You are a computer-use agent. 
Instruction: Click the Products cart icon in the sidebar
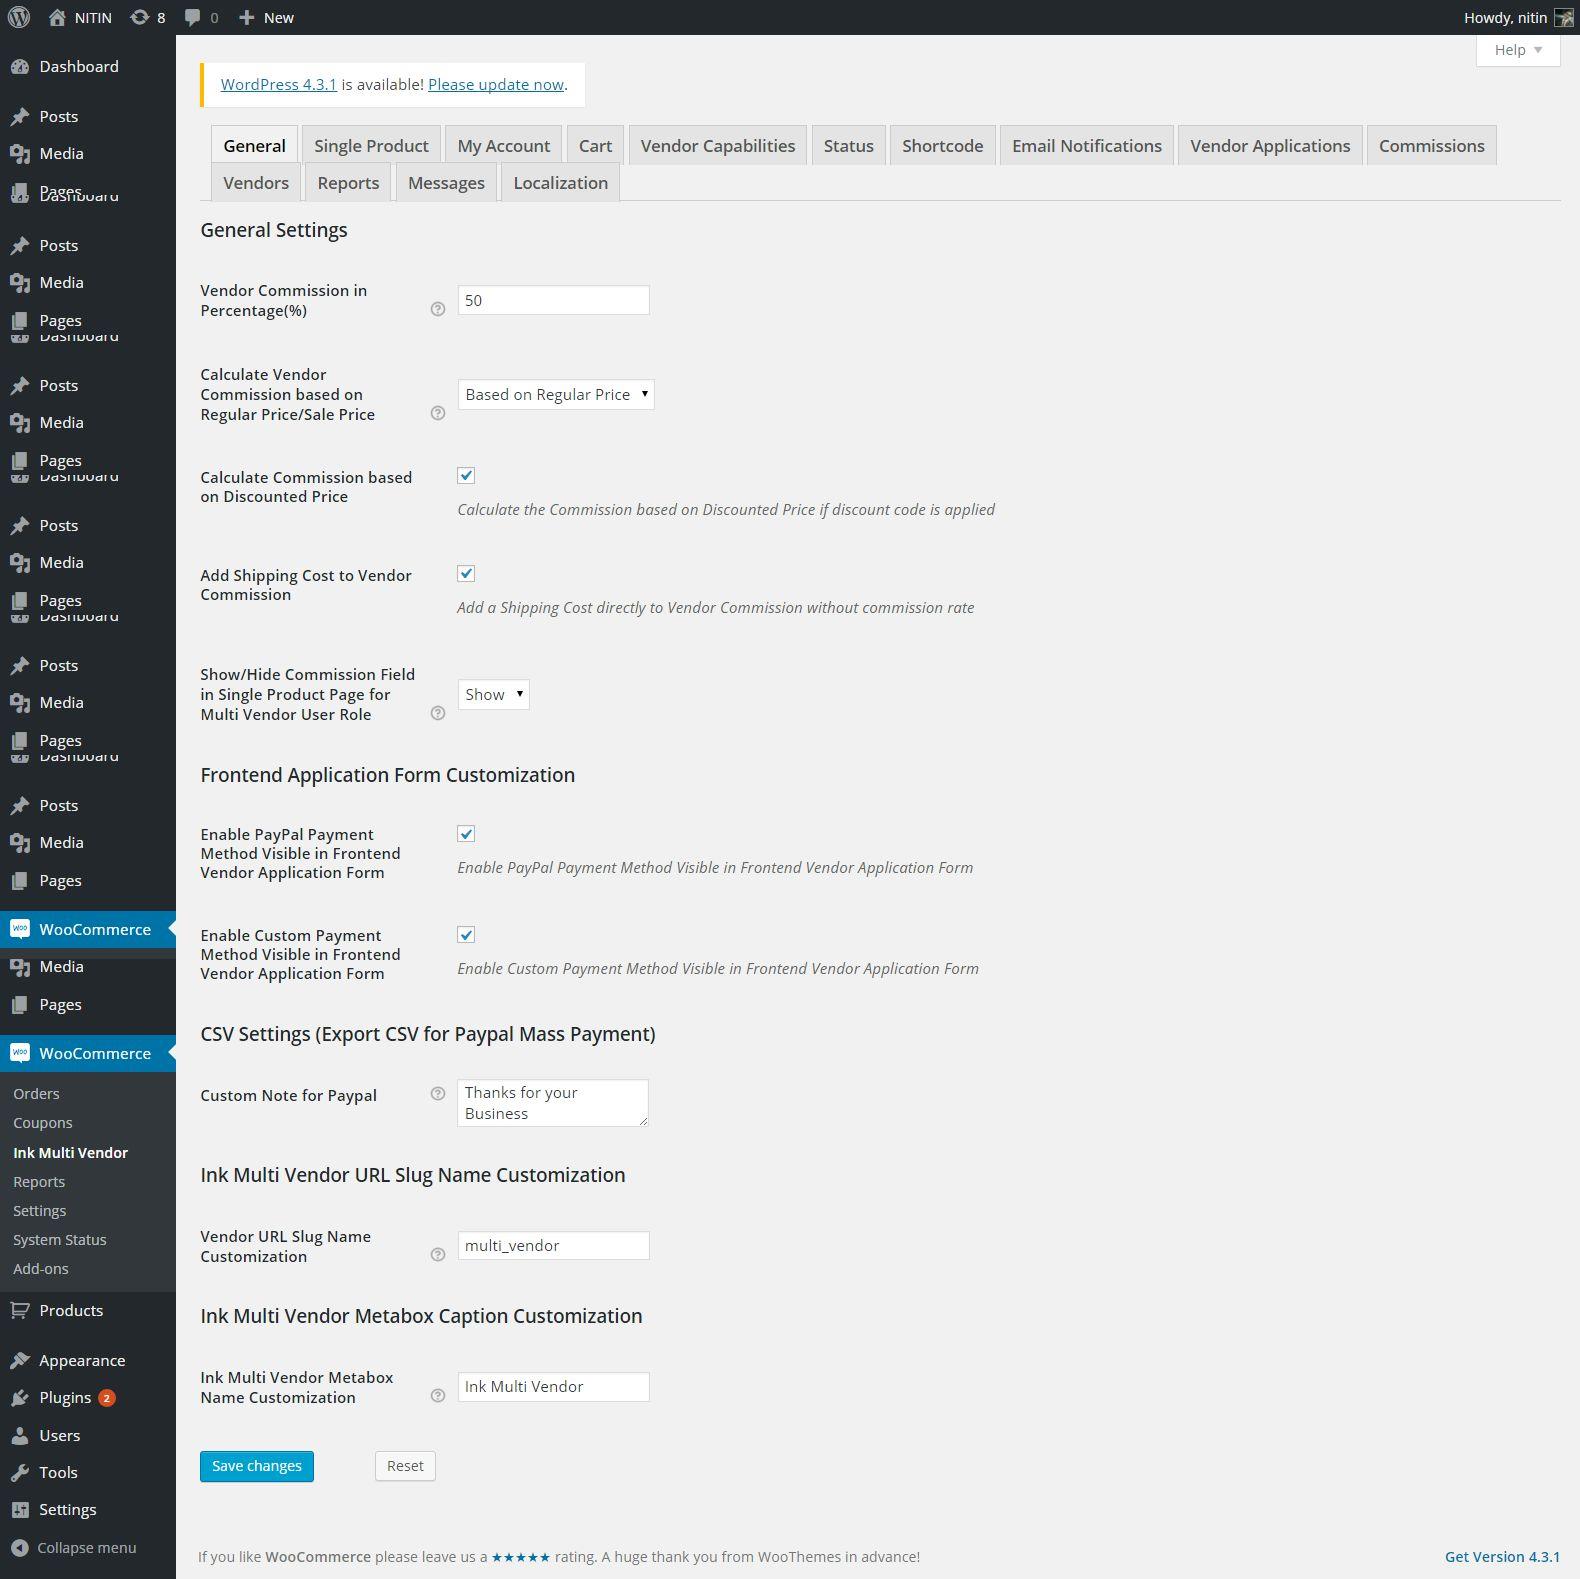coord(20,1310)
